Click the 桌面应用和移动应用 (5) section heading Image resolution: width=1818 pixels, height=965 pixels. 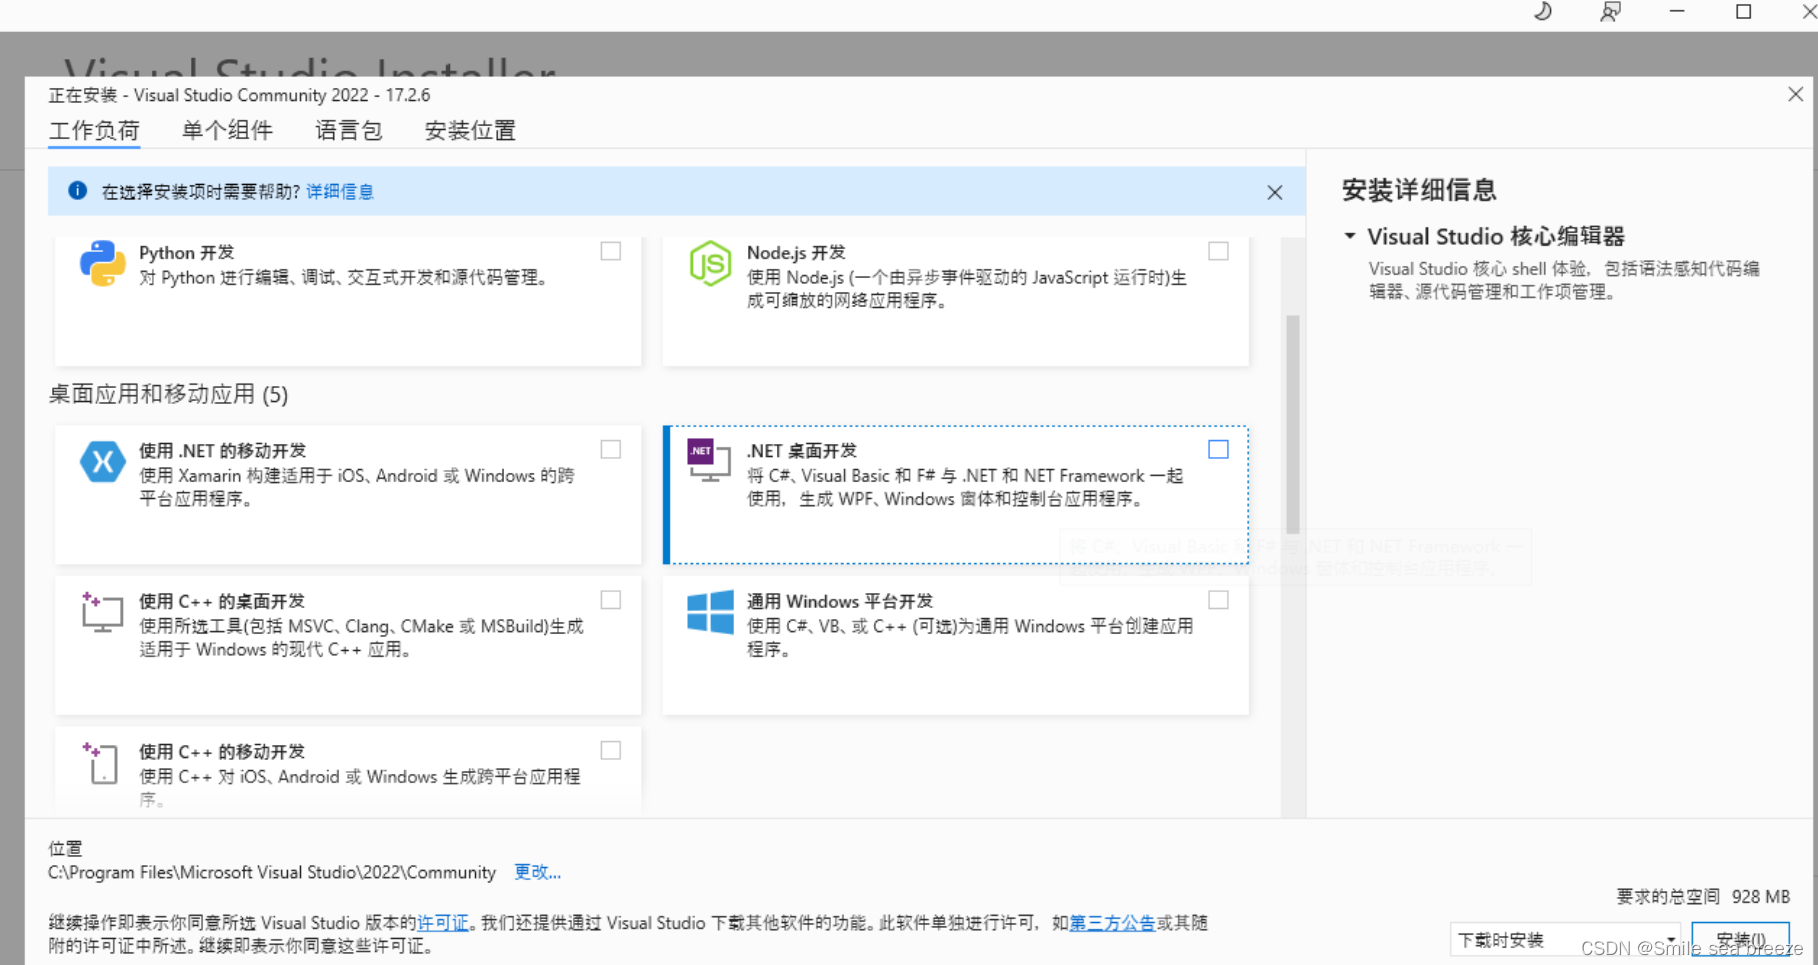point(168,394)
